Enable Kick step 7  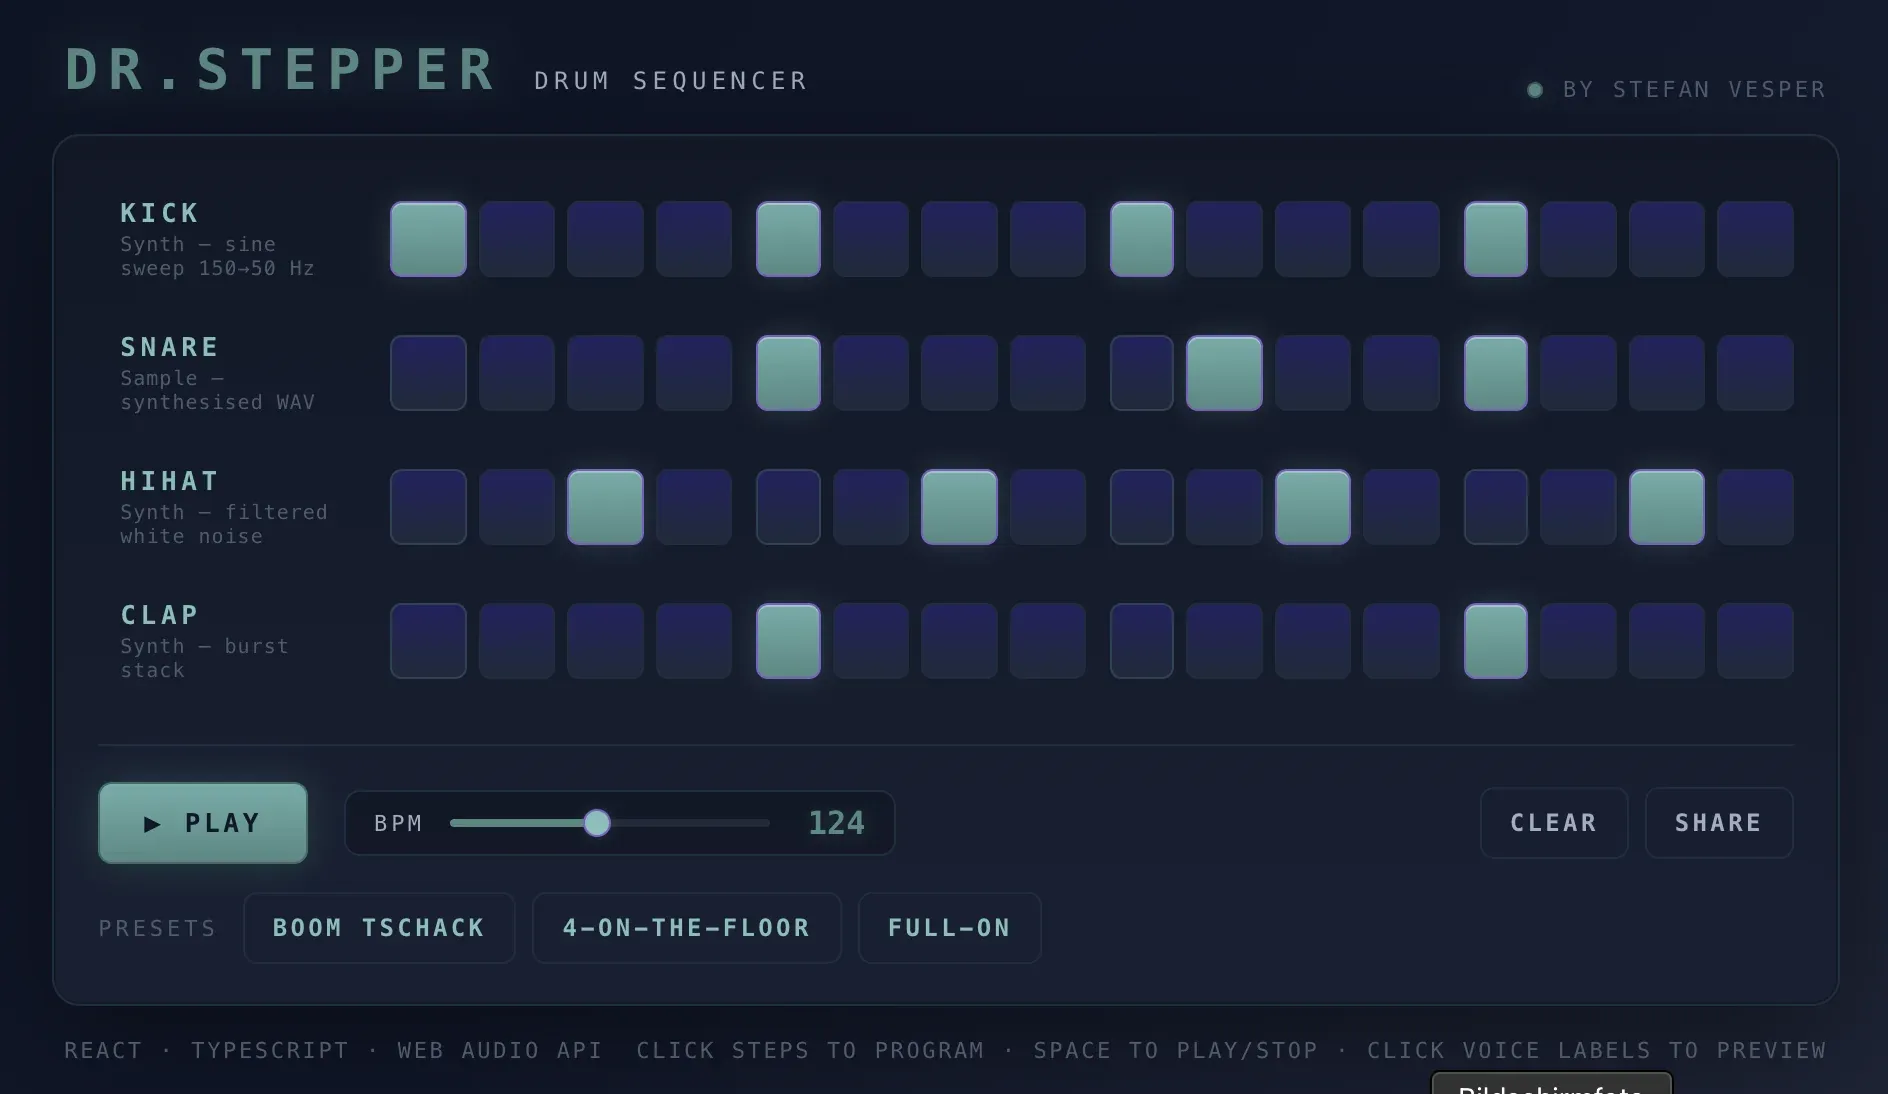[x=959, y=239]
